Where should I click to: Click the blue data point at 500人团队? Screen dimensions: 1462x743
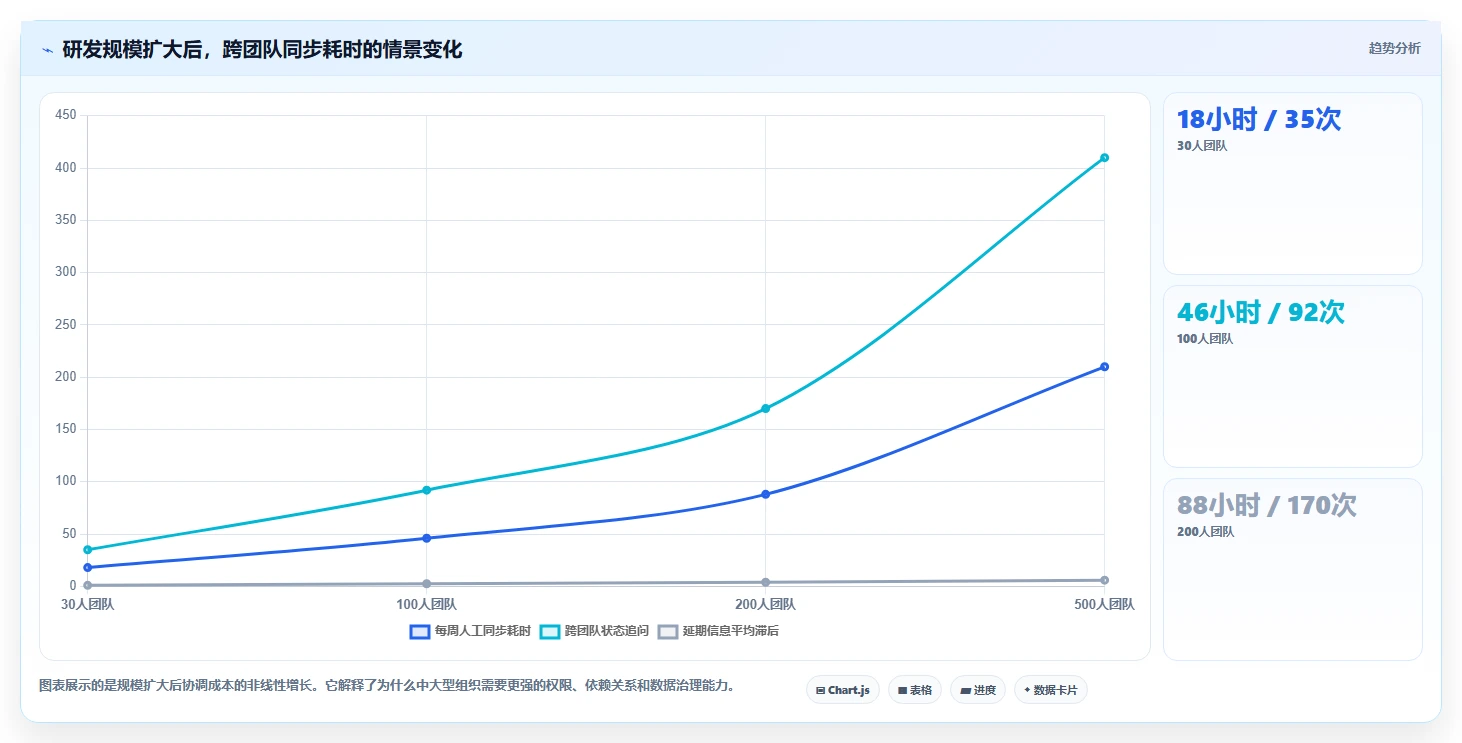coord(1104,366)
